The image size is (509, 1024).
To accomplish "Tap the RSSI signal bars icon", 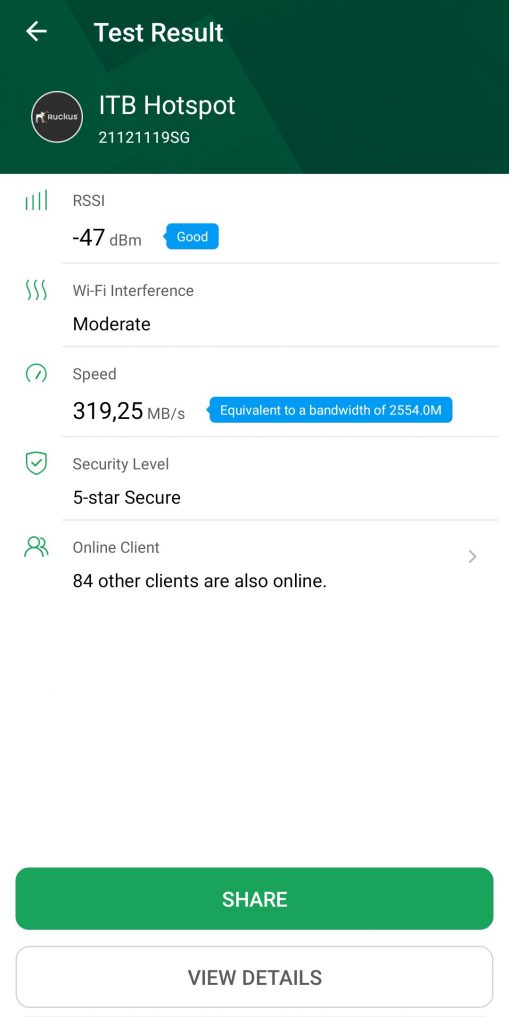I will 36,200.
